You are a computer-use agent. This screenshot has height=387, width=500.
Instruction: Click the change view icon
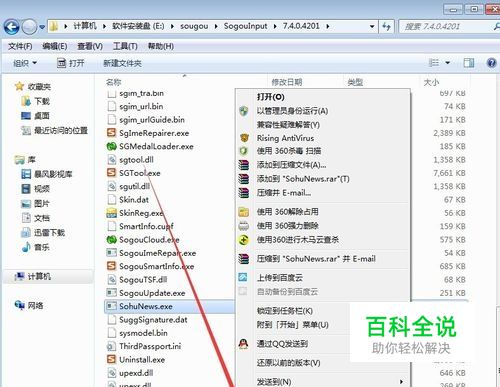coord(434,63)
